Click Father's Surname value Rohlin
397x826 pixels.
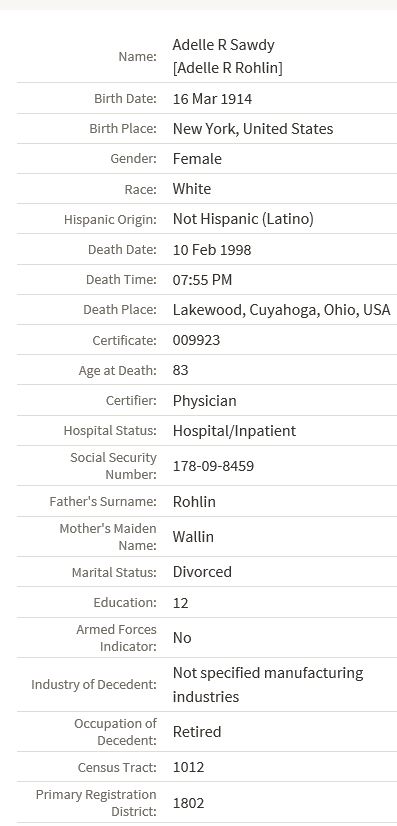(194, 502)
